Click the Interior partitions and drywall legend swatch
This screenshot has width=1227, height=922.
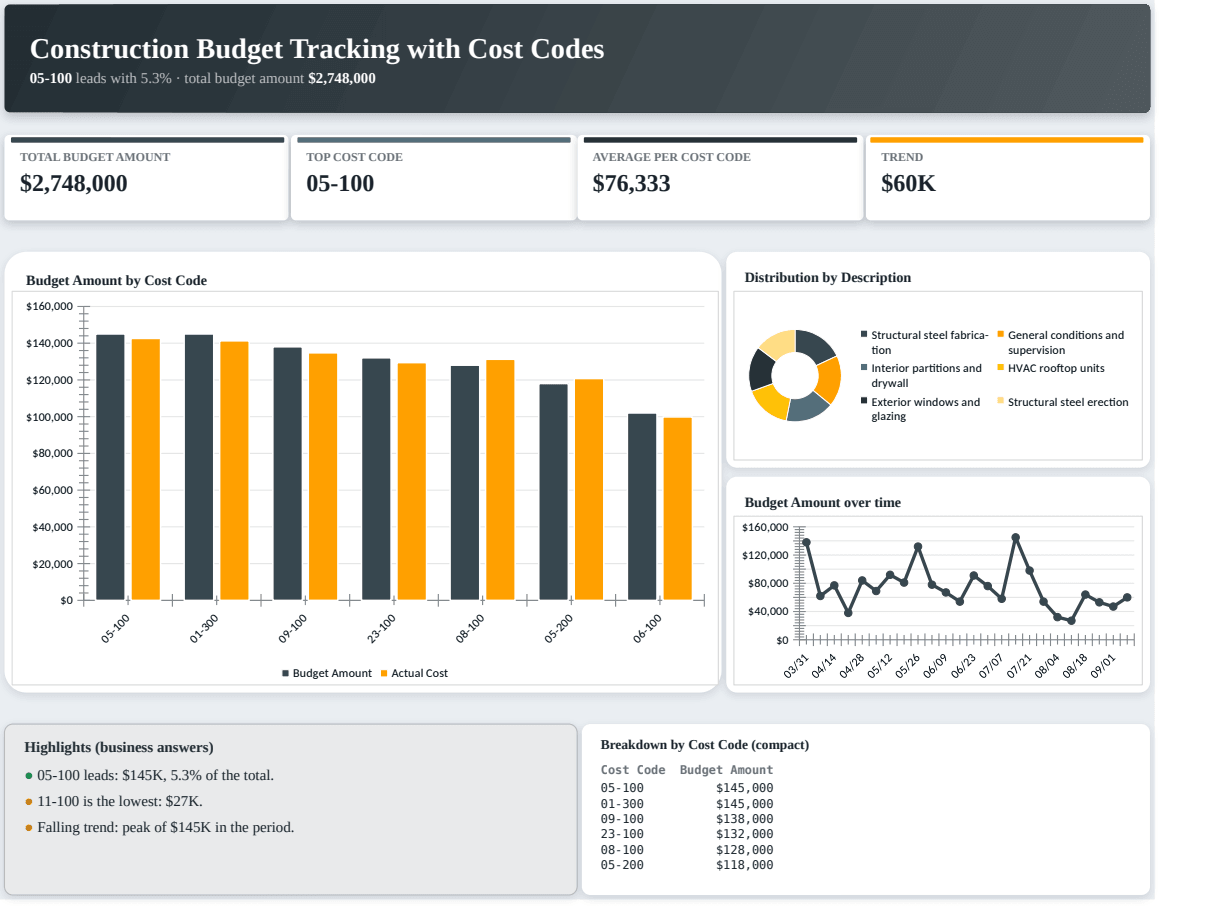[864, 368]
